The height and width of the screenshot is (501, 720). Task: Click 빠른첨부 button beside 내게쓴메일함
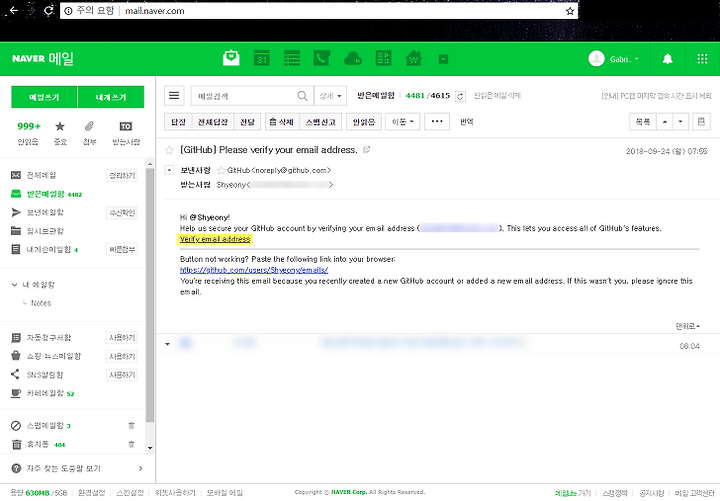(x=122, y=249)
